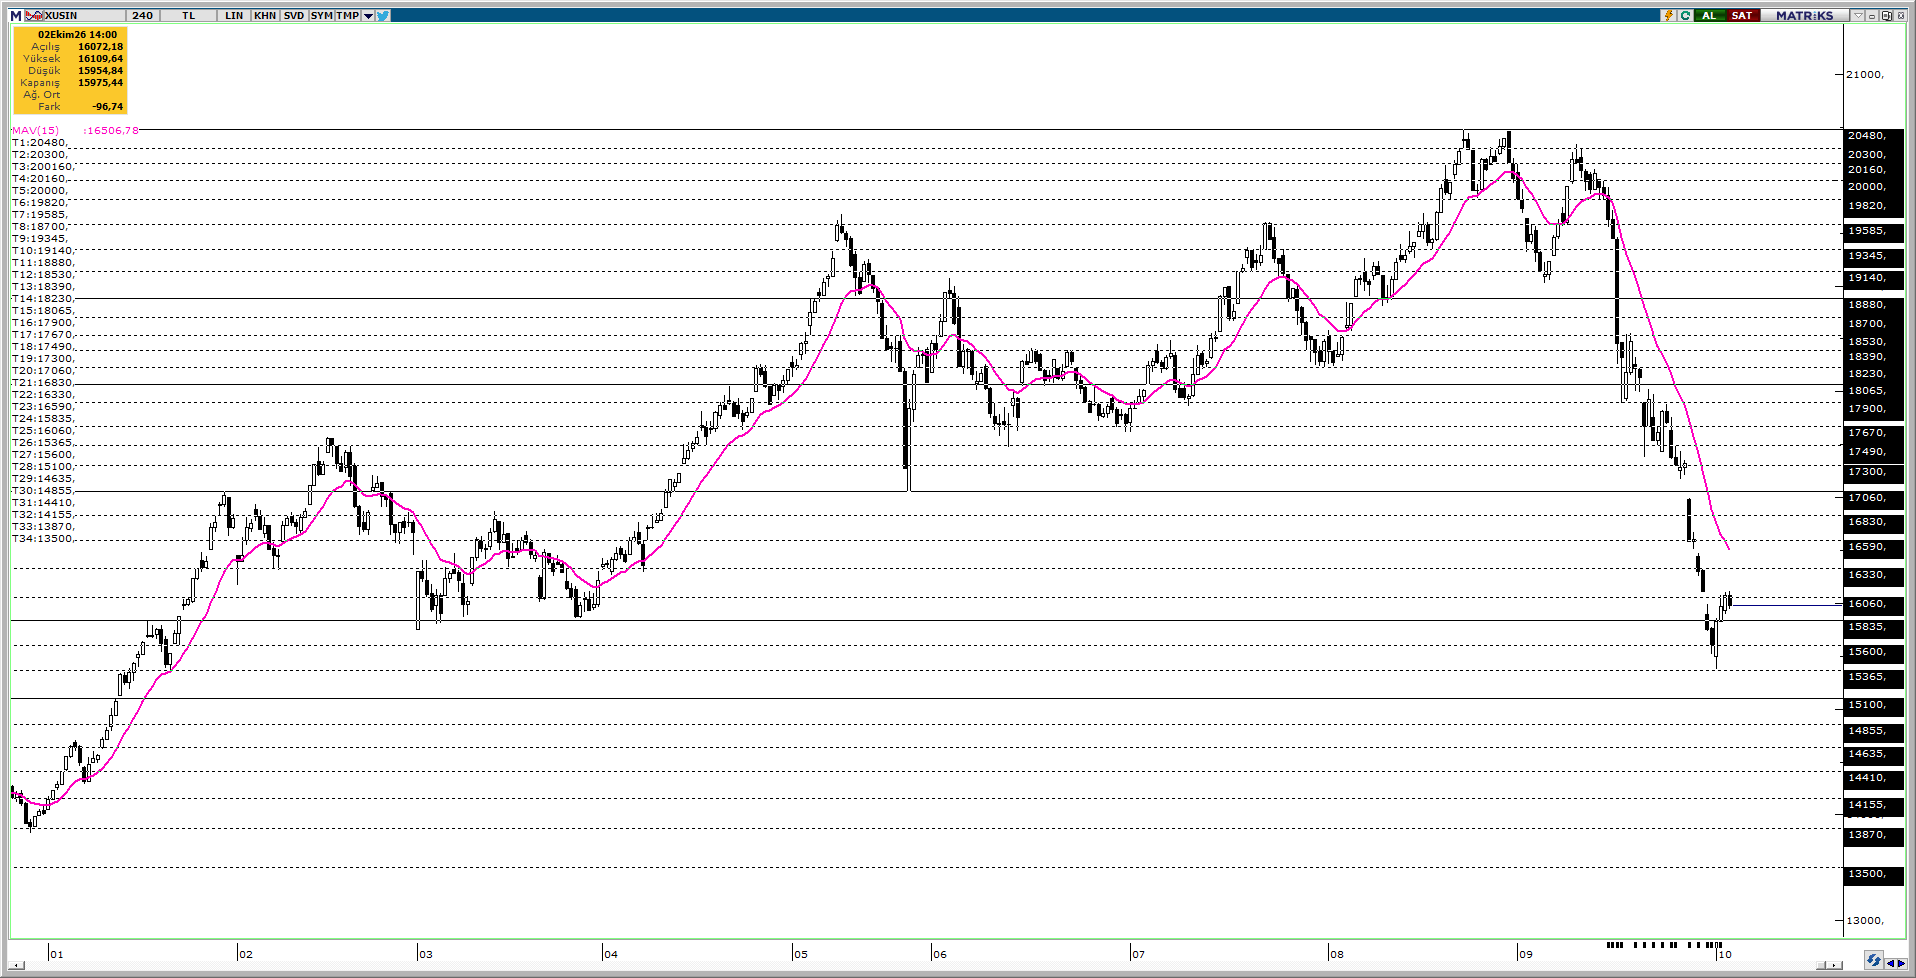Image resolution: width=1916 pixels, height=978 pixels.
Task: Expand the dropdown arrow next to TMP
Action: (x=368, y=16)
